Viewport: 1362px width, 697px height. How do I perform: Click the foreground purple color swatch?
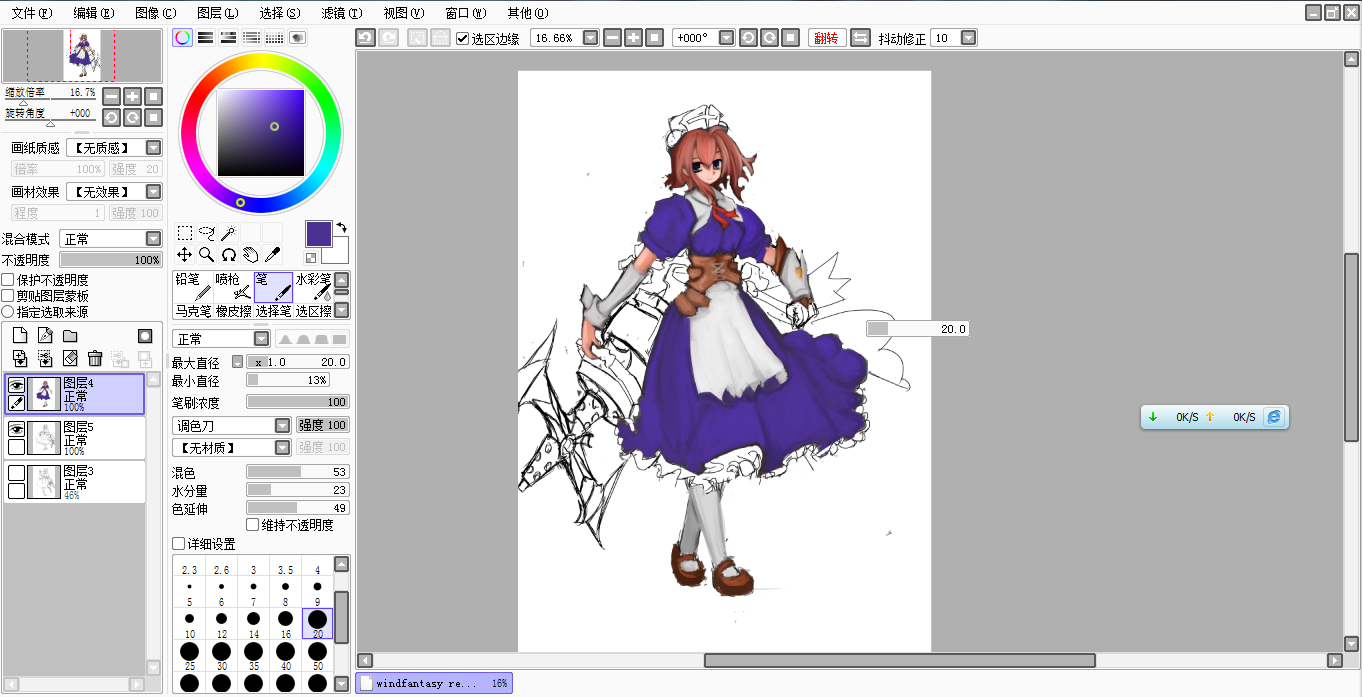(x=319, y=234)
